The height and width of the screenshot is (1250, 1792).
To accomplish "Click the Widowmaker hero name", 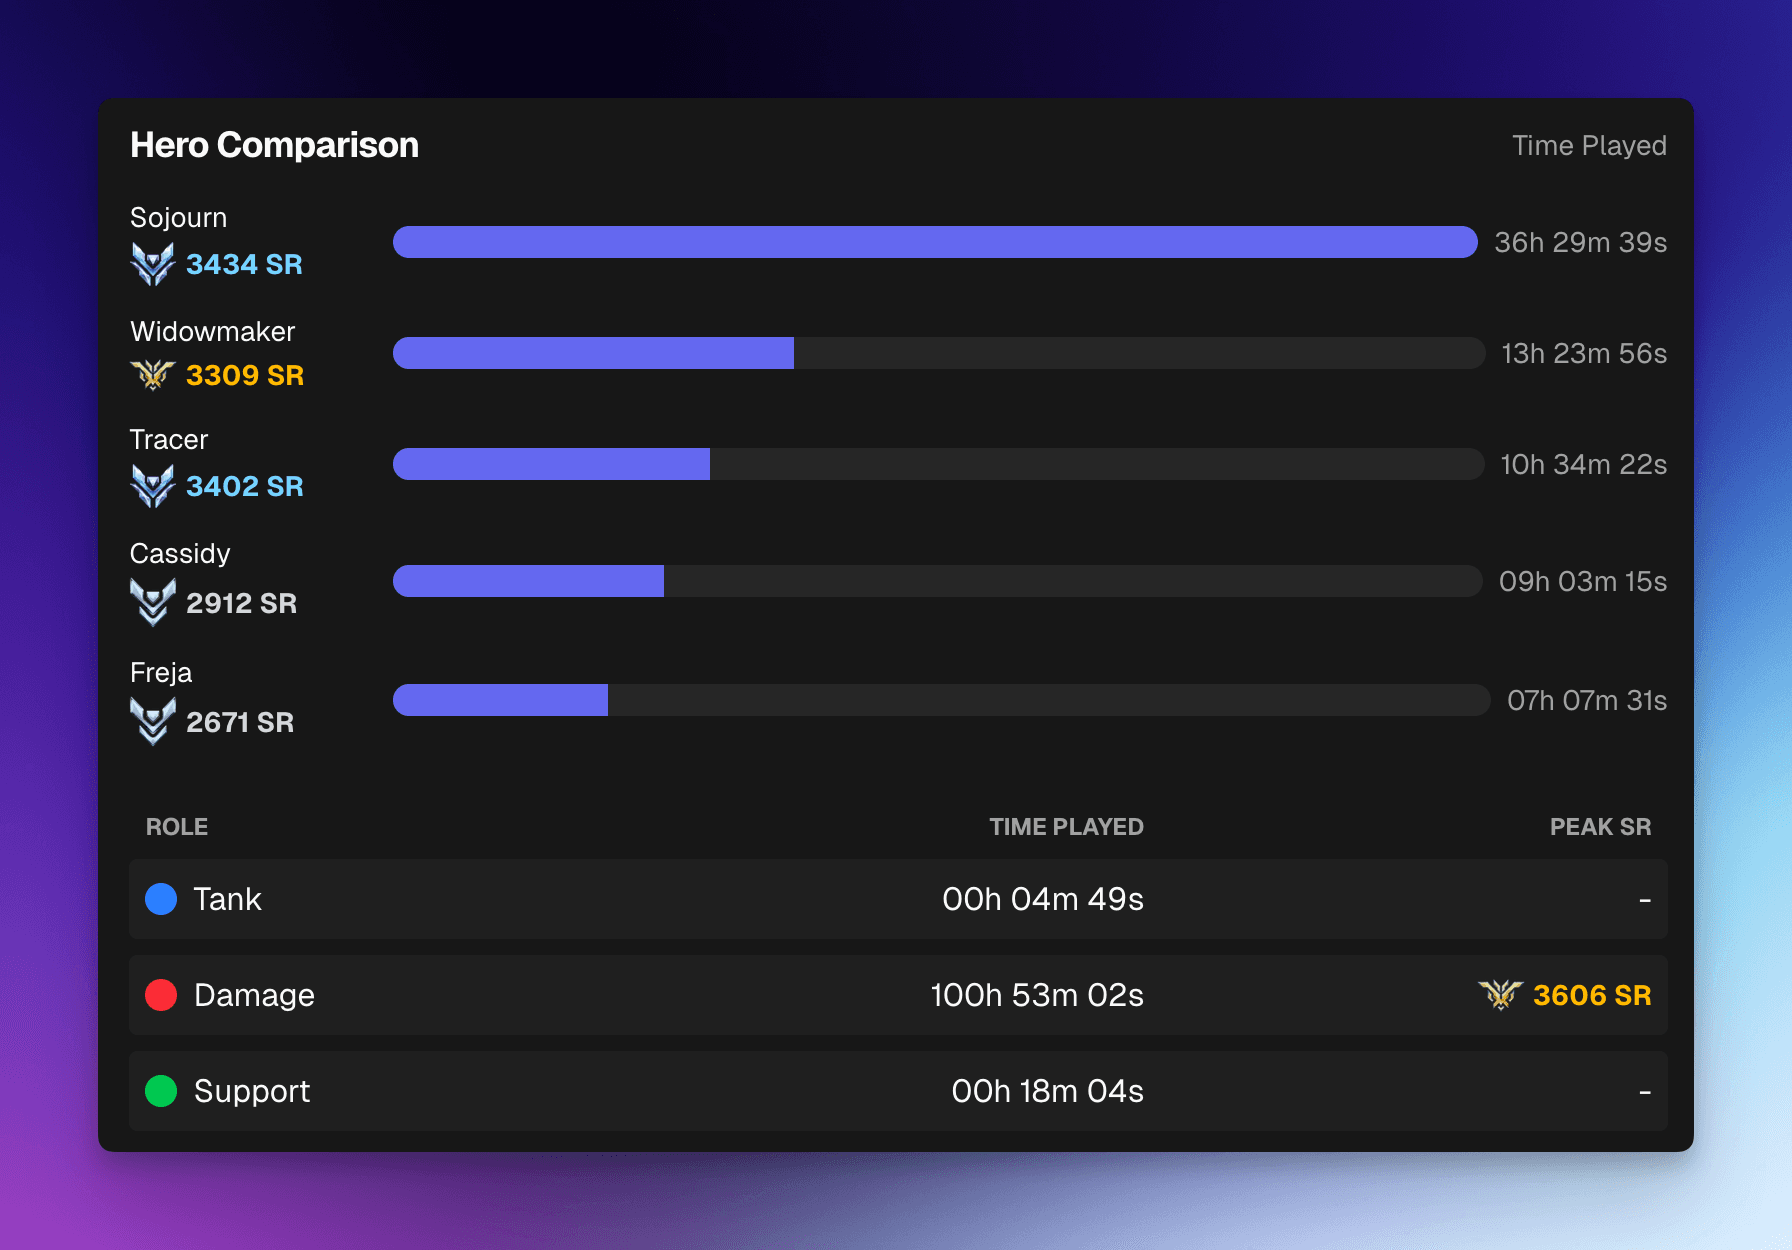I will 212,332.
